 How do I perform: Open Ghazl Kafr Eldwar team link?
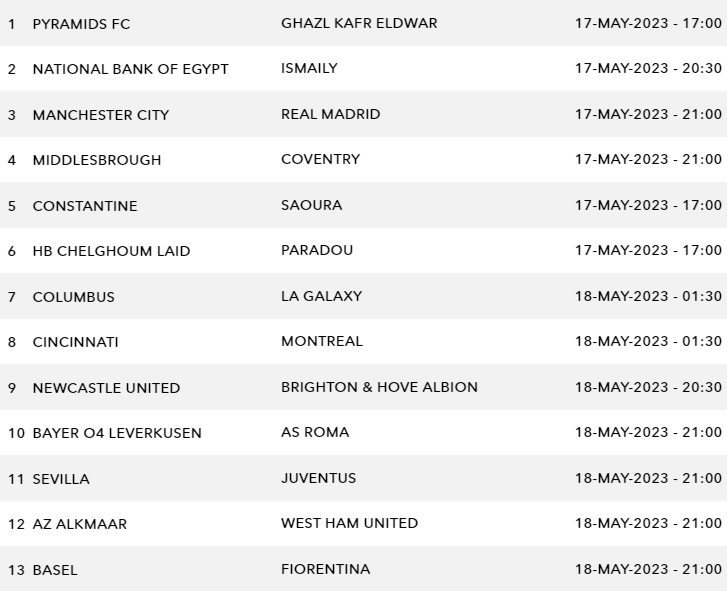359,23
